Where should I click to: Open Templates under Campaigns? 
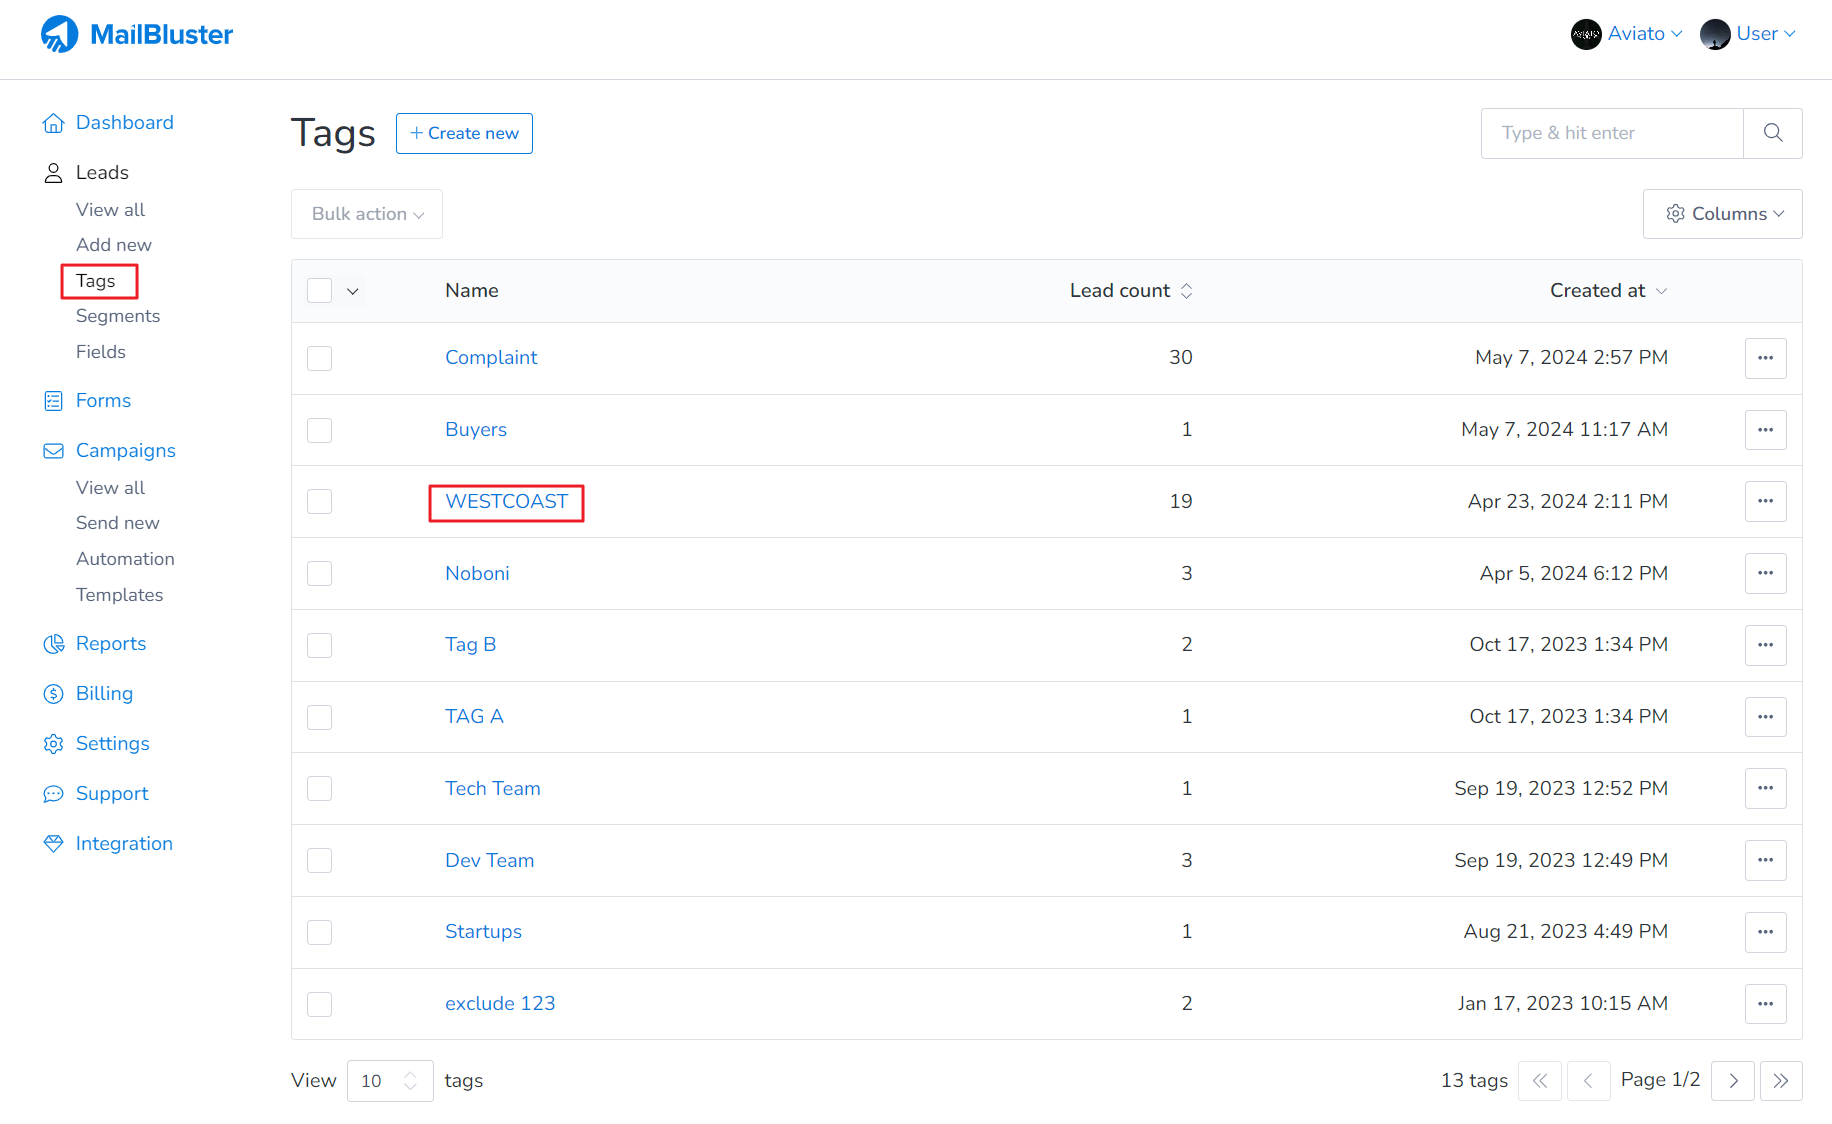(119, 595)
